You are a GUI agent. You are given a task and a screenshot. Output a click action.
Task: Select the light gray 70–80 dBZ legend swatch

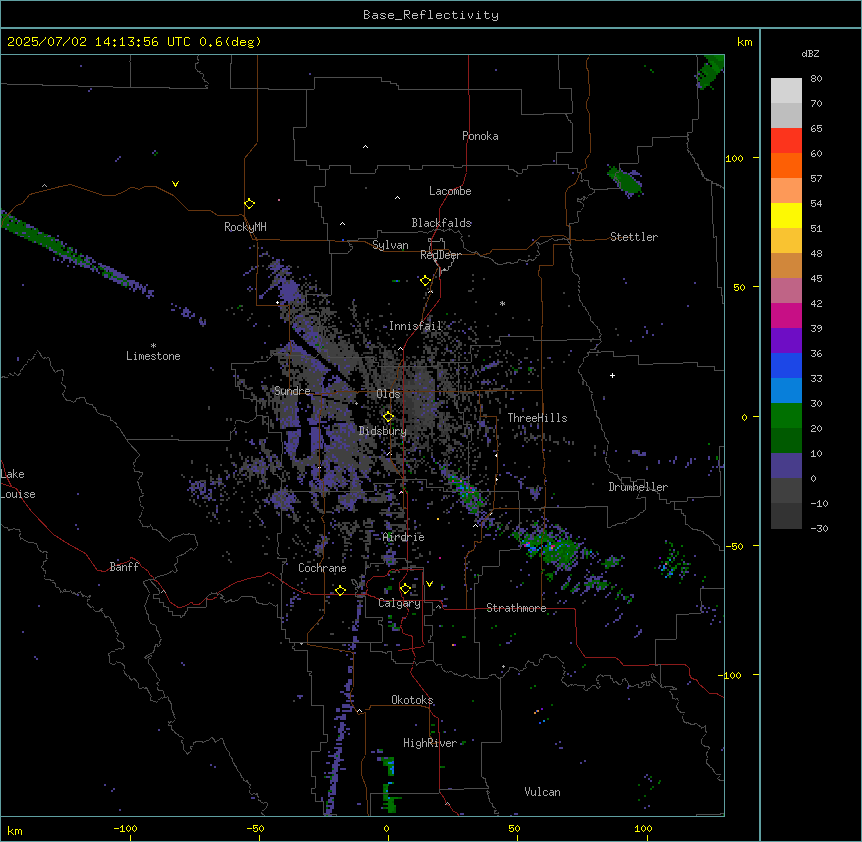click(x=786, y=91)
